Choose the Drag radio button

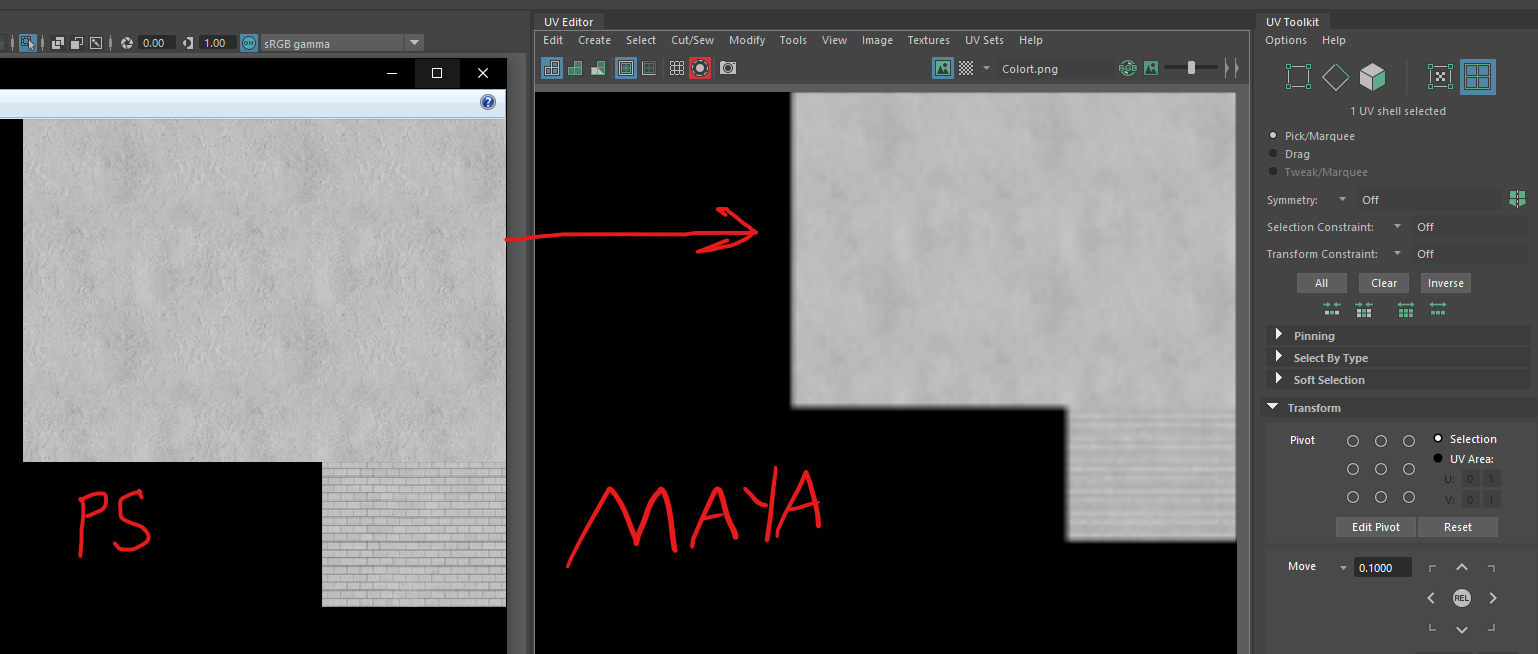point(1273,154)
